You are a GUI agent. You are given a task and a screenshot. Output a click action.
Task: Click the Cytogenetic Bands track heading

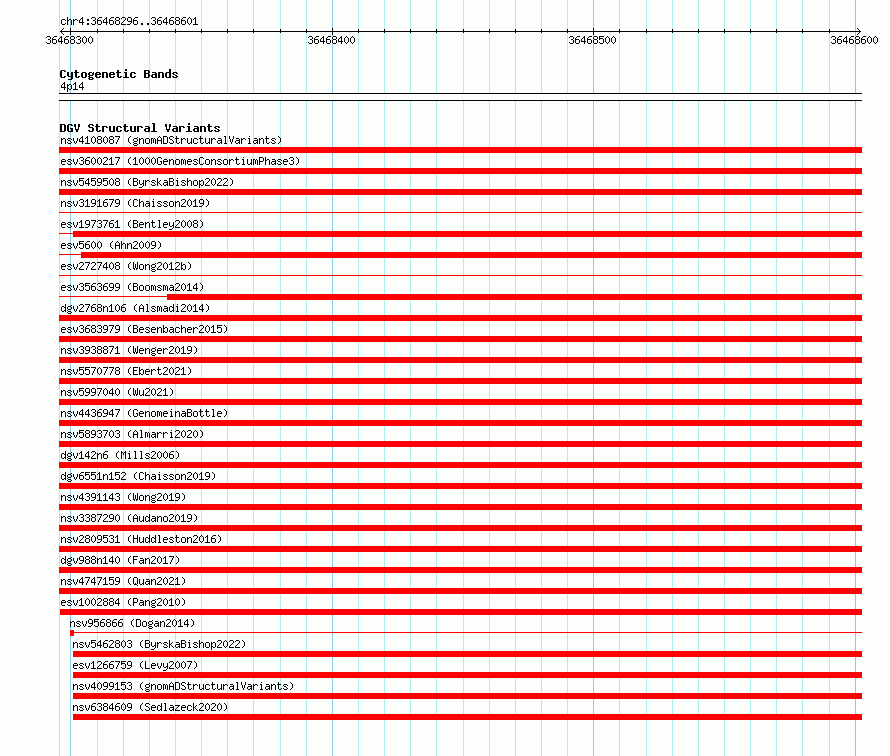(x=119, y=74)
